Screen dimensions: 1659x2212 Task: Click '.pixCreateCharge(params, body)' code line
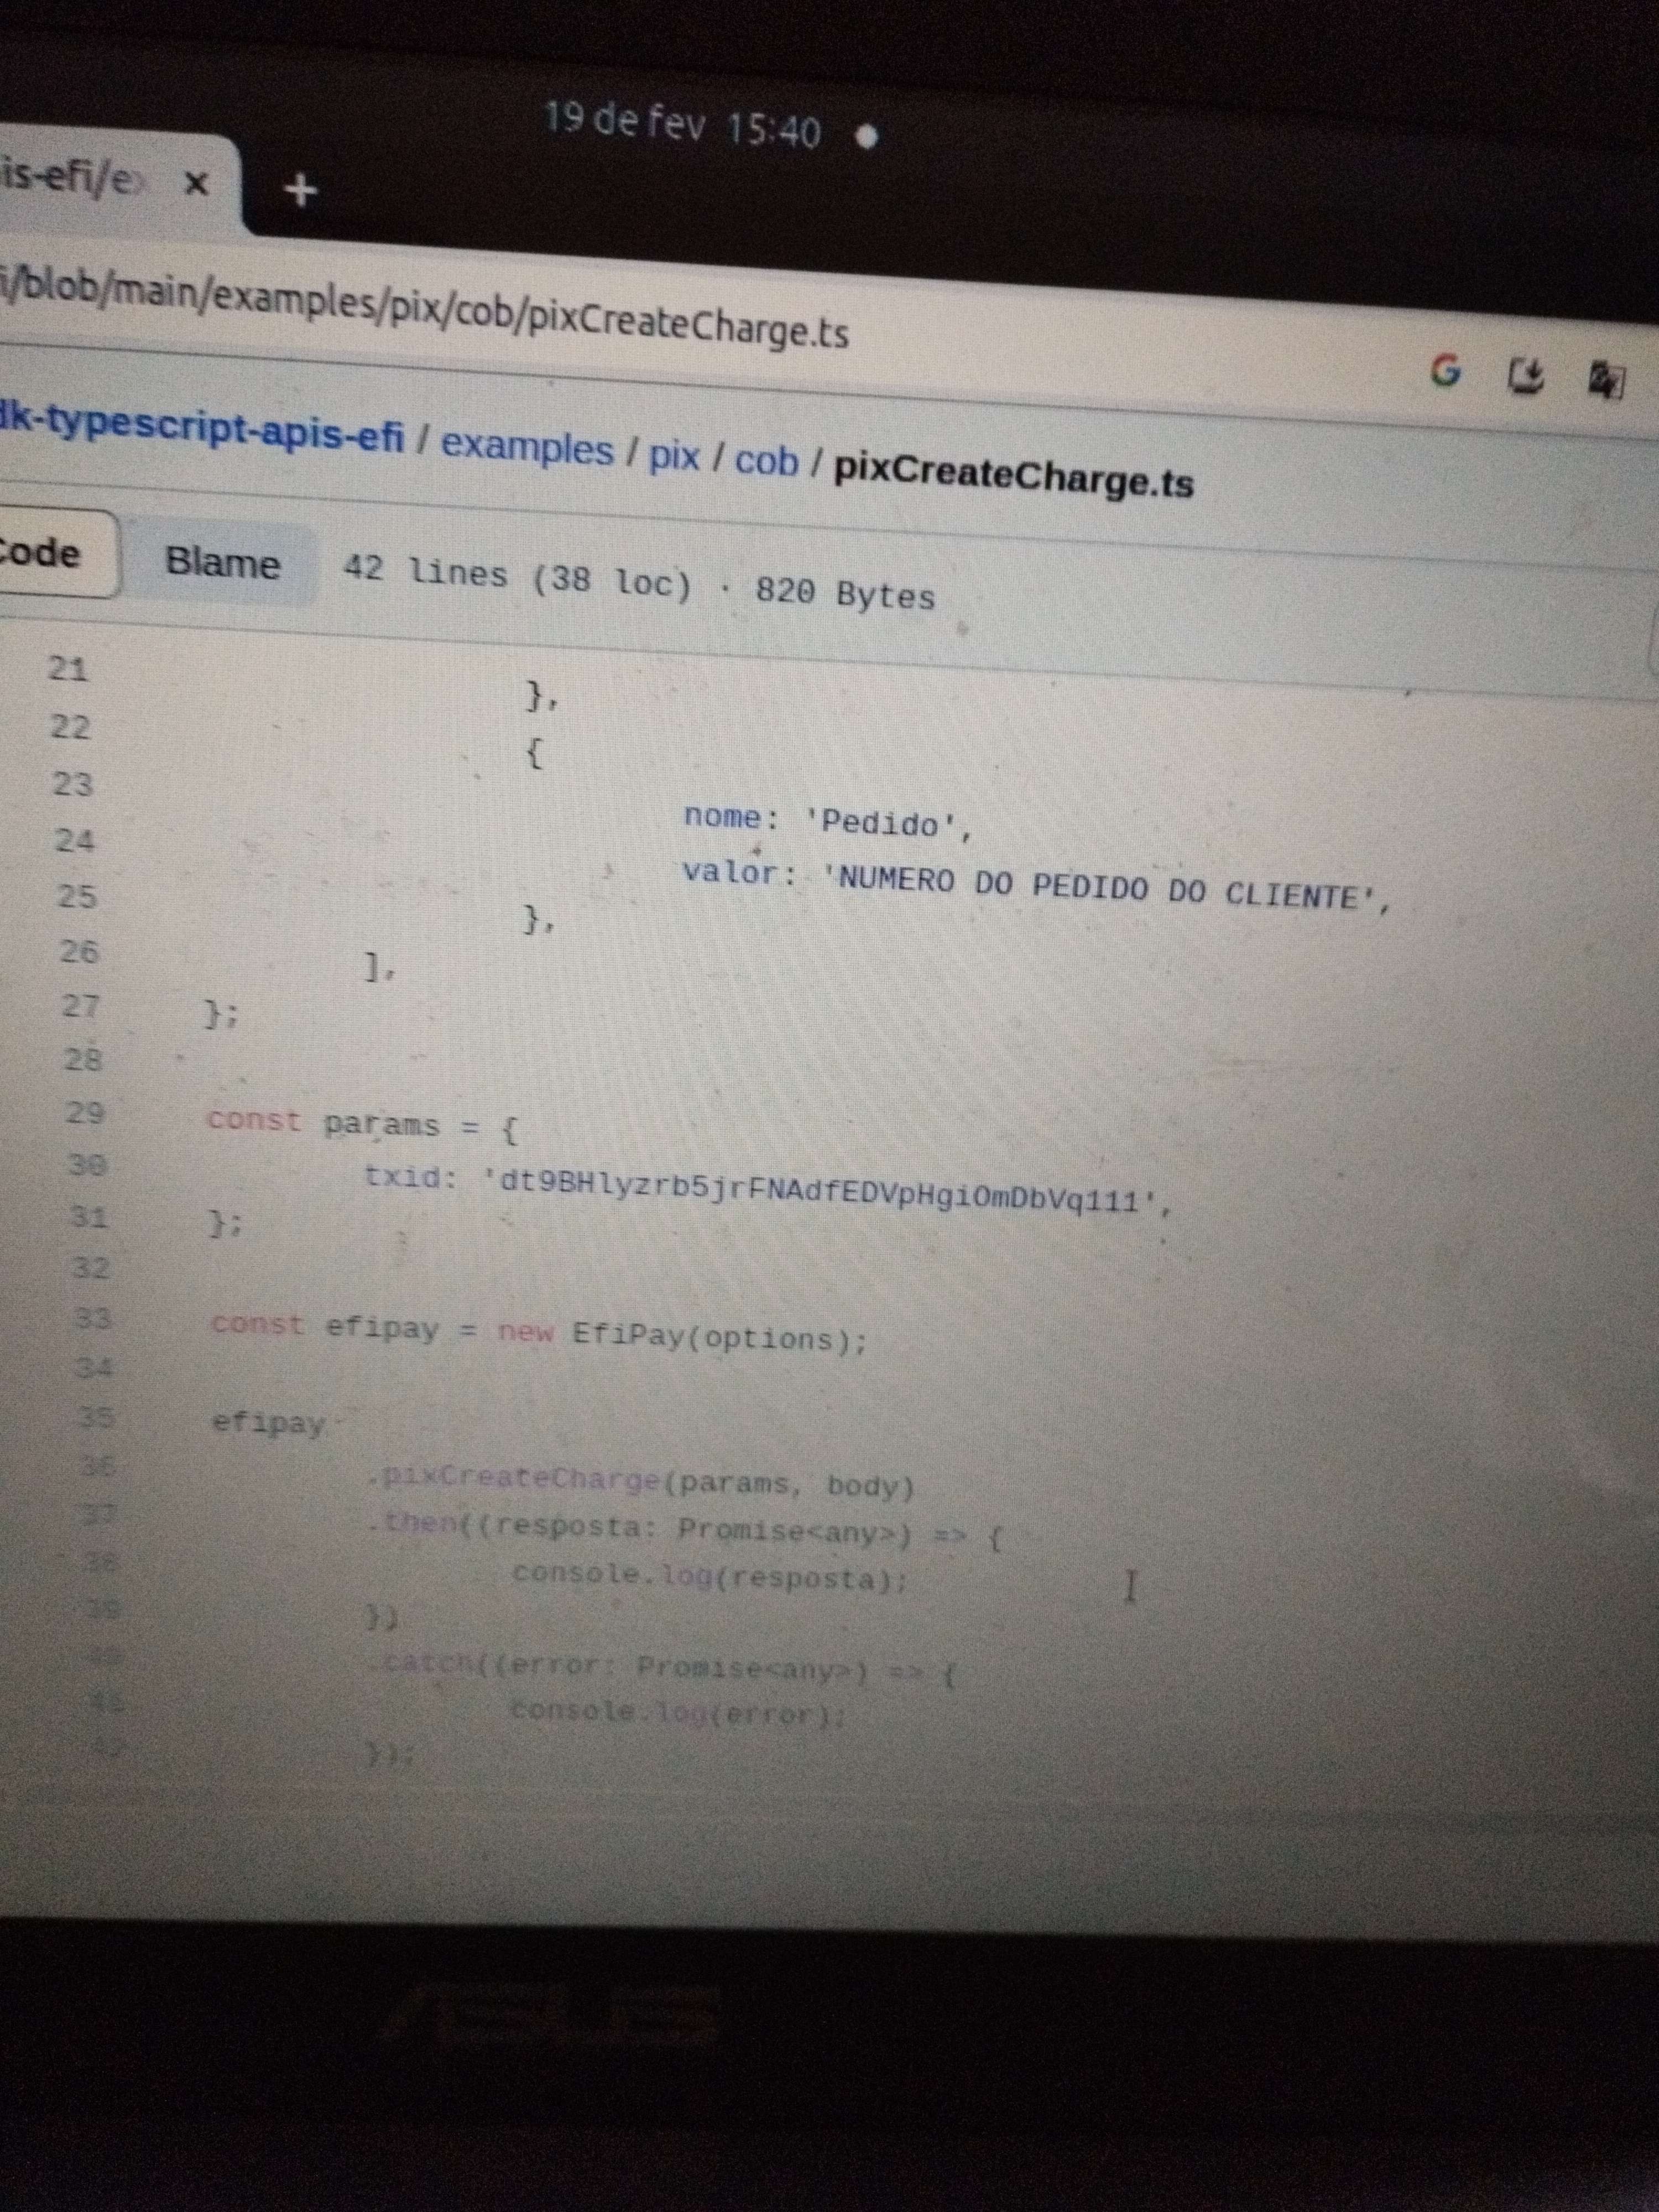coord(642,1482)
